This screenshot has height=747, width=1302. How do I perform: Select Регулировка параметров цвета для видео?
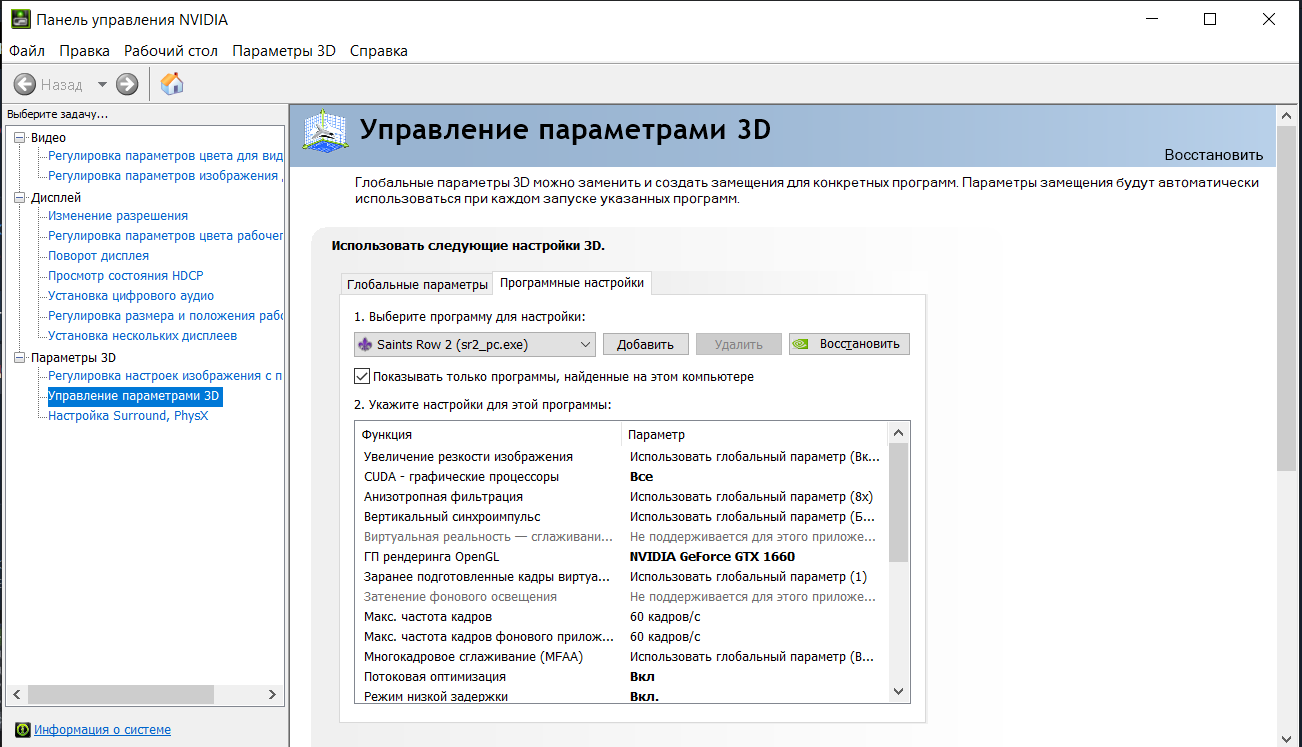(x=166, y=156)
